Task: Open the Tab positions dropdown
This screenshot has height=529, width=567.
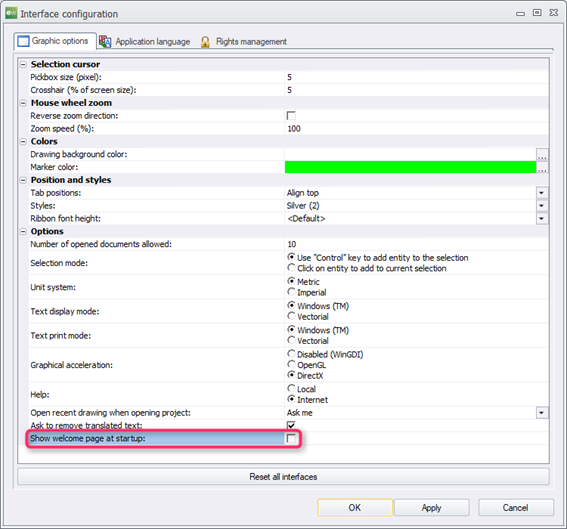Action: pyautogui.click(x=542, y=193)
